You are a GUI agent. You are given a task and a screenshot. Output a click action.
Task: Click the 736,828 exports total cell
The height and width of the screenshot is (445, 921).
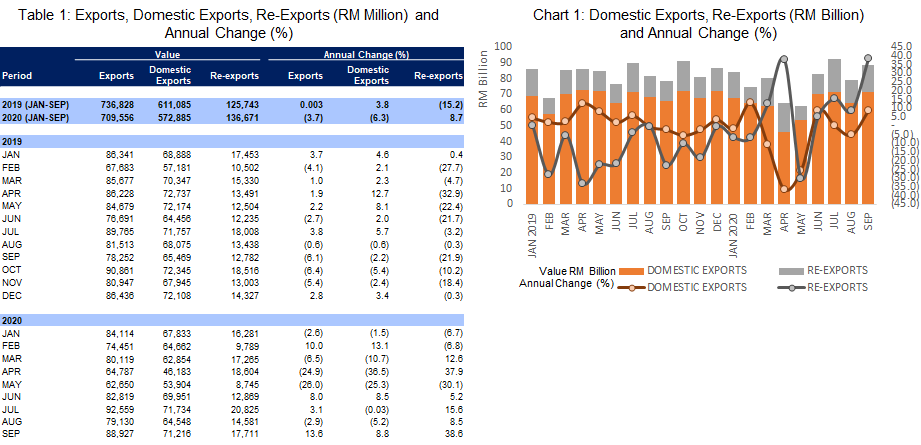pyautogui.click(x=116, y=104)
